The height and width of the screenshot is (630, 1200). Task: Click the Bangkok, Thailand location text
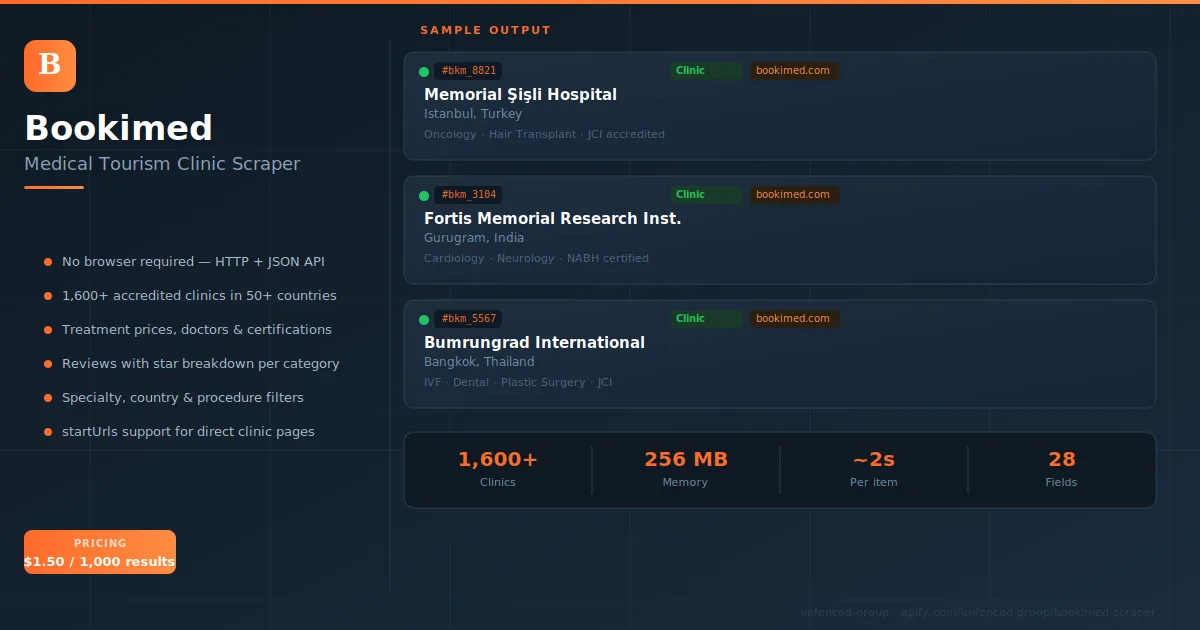(479, 363)
